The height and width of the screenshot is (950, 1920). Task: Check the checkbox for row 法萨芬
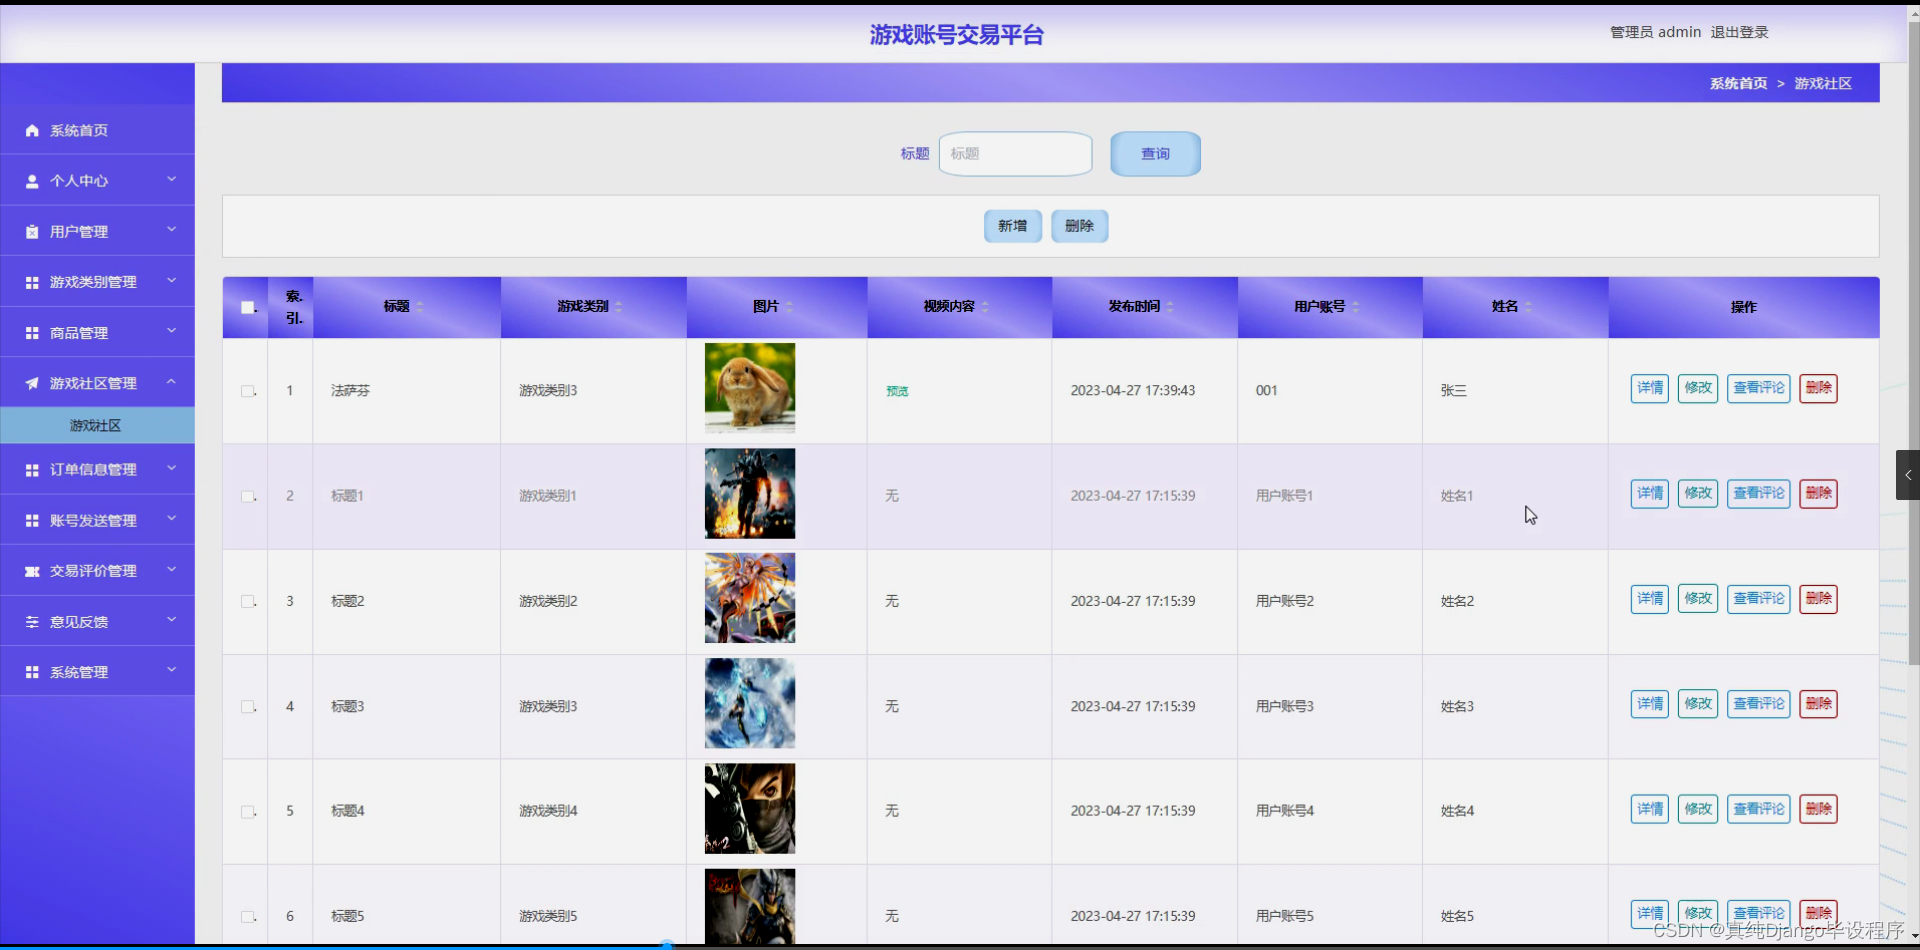click(x=245, y=391)
